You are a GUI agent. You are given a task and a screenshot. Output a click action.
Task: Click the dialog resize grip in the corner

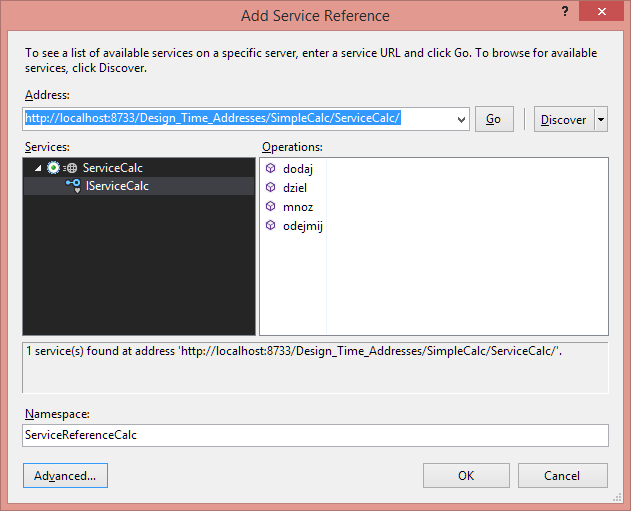[617, 498]
